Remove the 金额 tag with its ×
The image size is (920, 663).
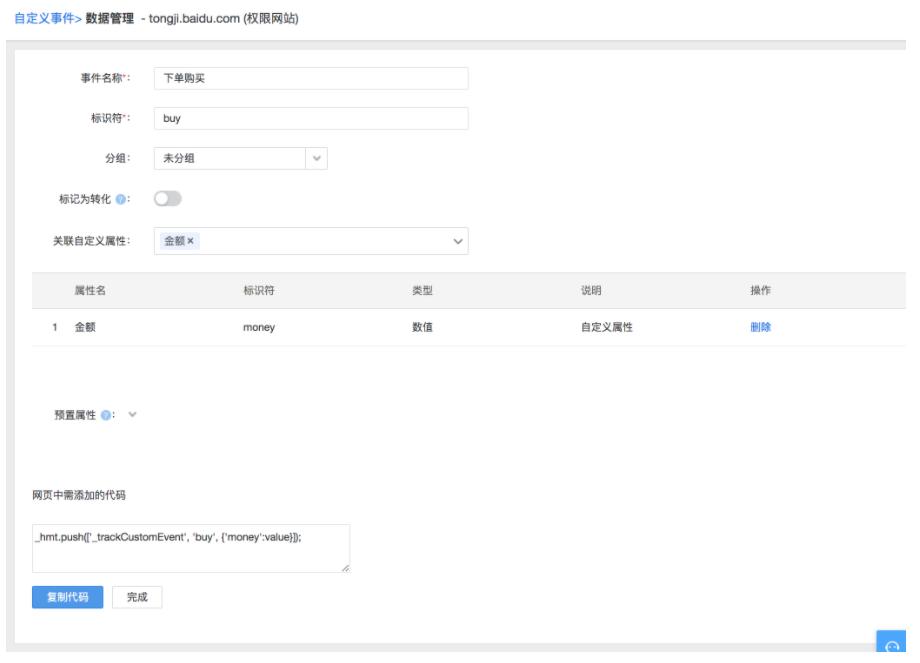(x=191, y=241)
